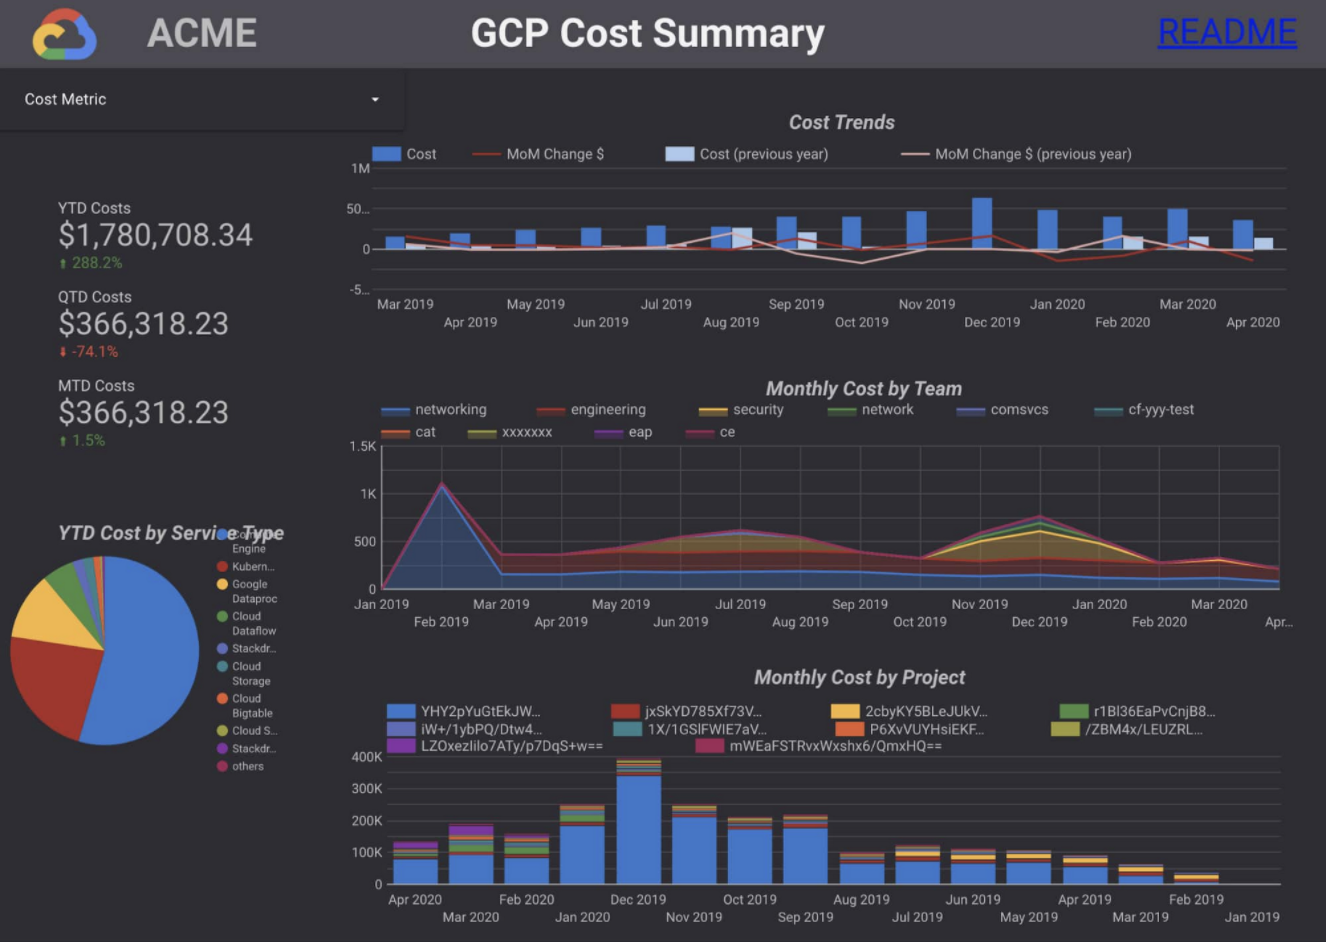
Task: Click the Cloud Dataflow legend dot
Action: 222,617
